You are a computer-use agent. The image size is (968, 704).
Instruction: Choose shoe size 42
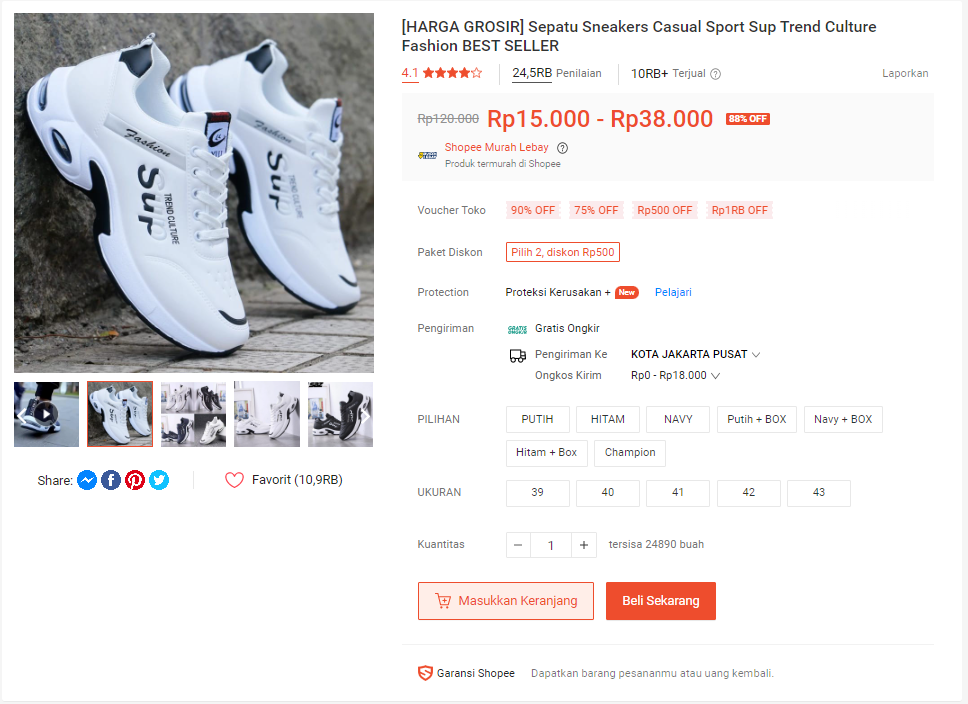click(x=749, y=493)
